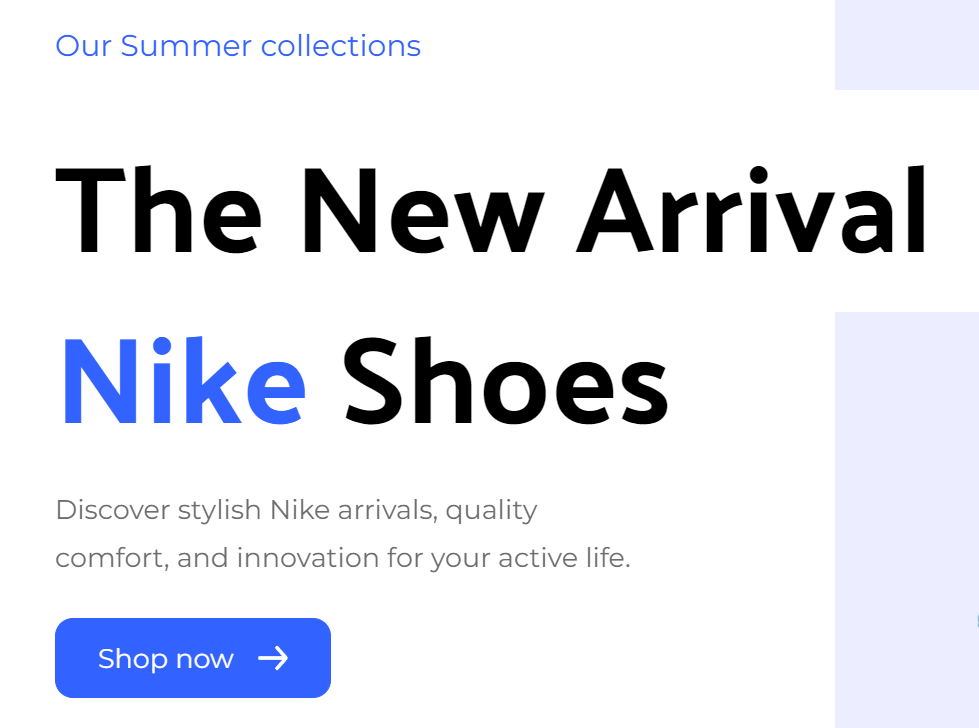979x728 pixels.
Task: Click the word 'collections' in the tagline
Action: click(340, 46)
